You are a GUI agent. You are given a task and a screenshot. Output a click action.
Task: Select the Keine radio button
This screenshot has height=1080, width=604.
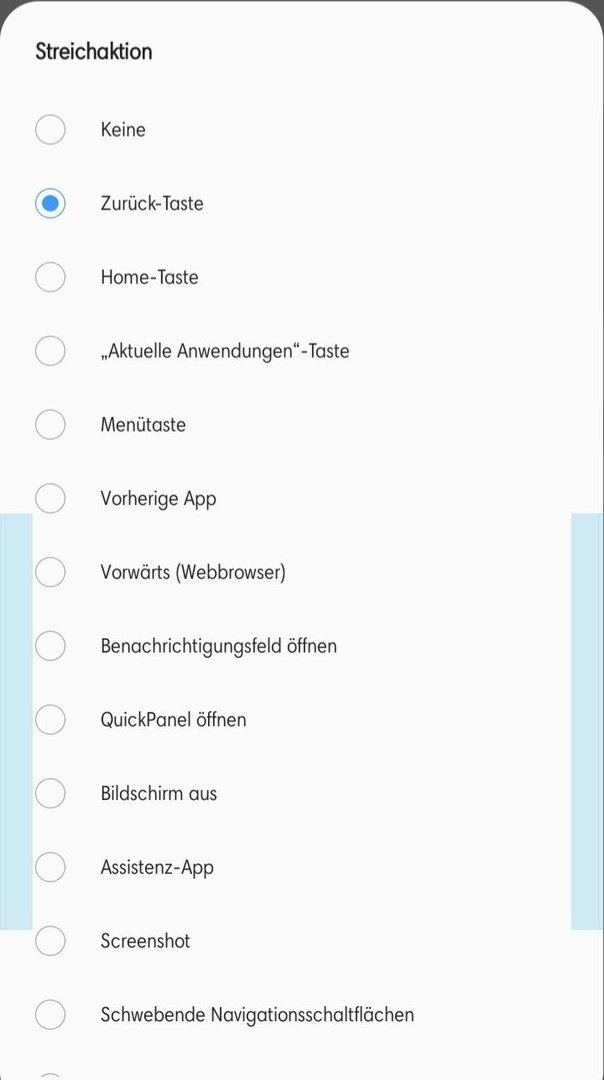(50, 129)
